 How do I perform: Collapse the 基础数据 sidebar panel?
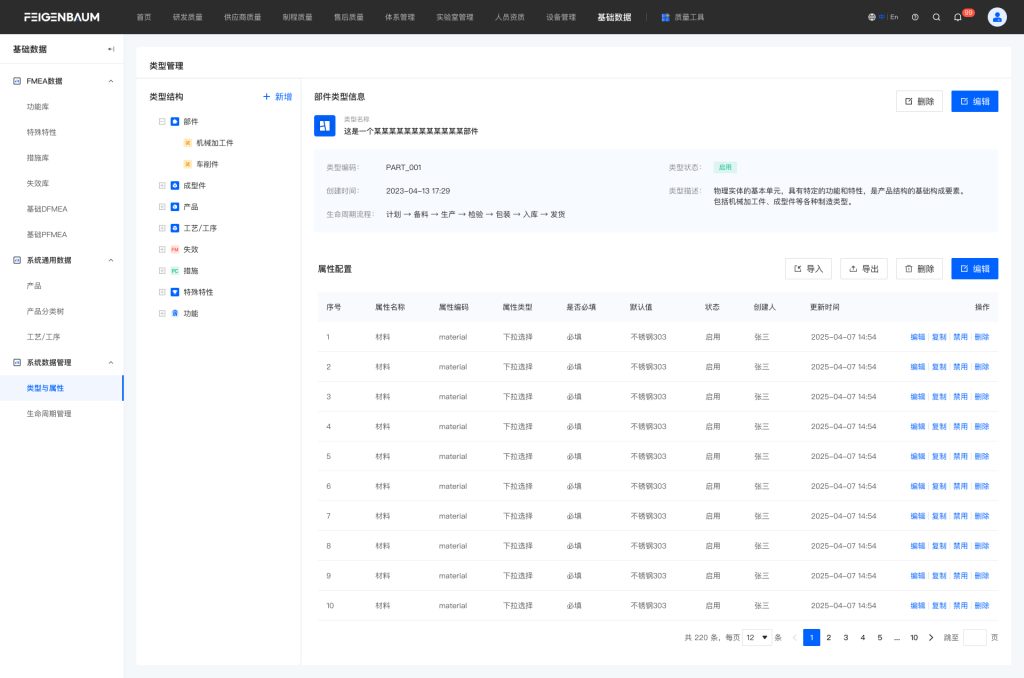pos(111,49)
